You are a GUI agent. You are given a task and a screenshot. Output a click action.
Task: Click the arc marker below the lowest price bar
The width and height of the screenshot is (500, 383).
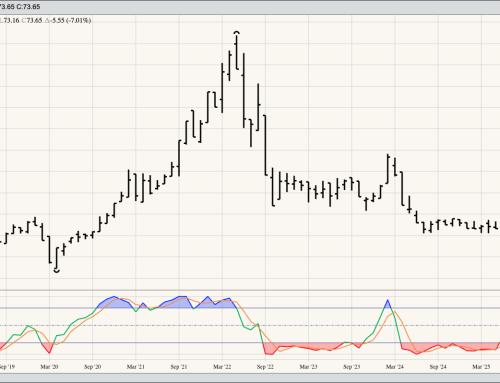pos(57,271)
